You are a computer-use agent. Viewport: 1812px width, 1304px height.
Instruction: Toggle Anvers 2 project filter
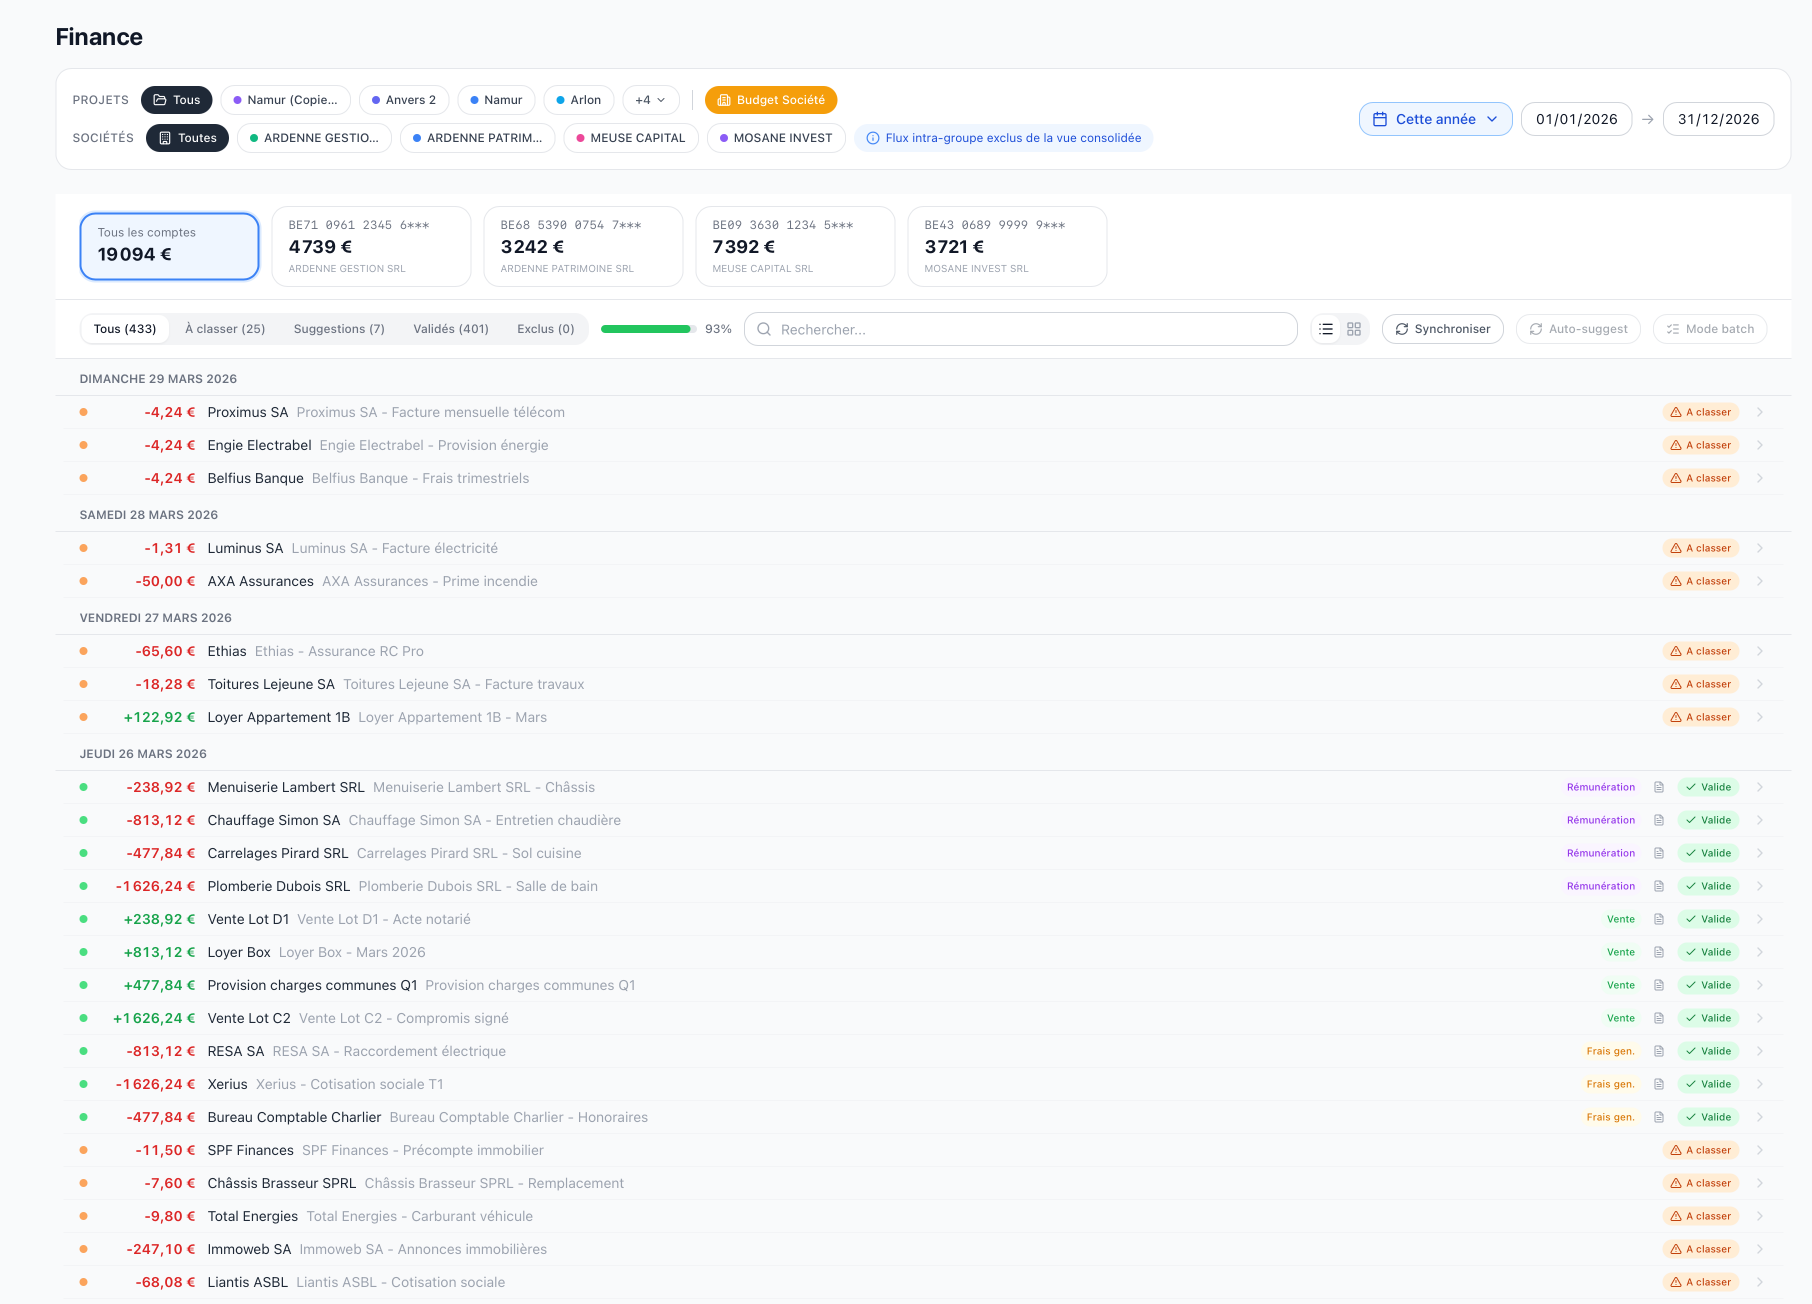point(403,100)
